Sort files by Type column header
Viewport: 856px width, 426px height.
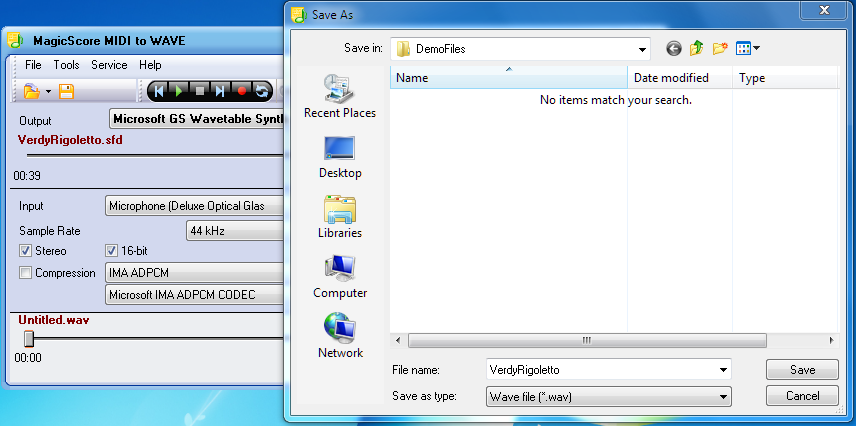tap(785, 78)
